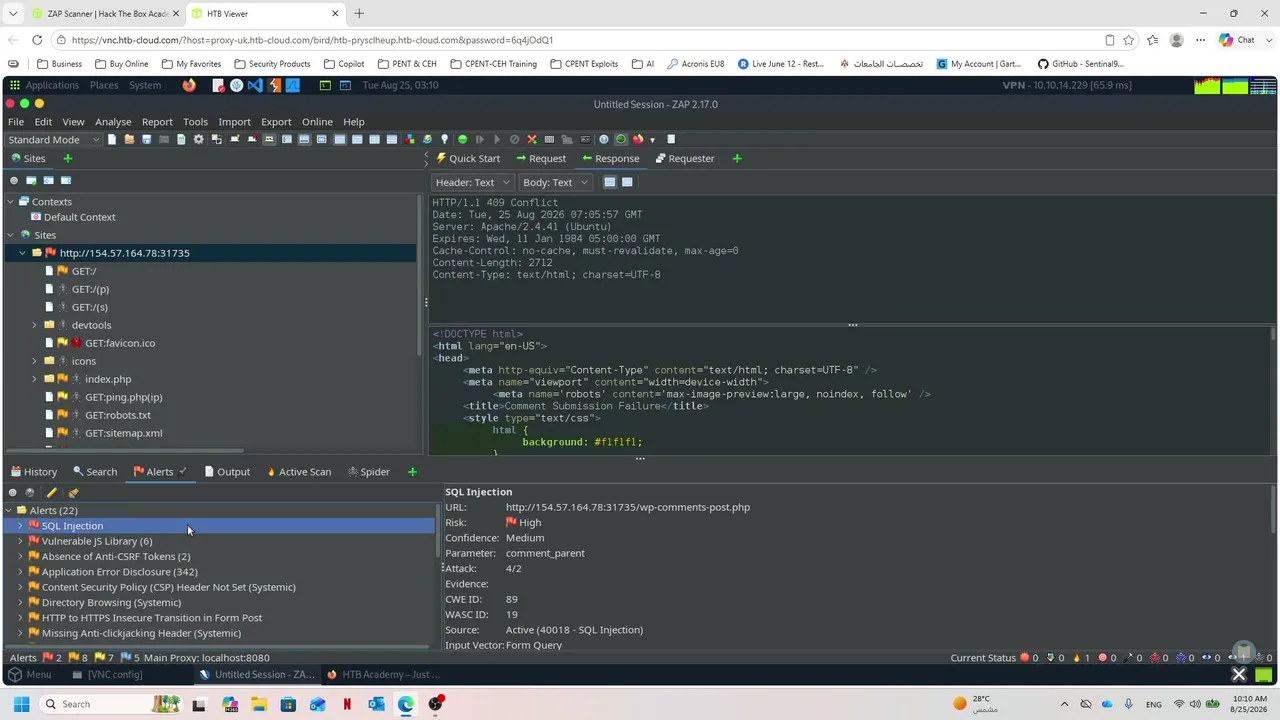The height and width of the screenshot is (720, 1280).
Task: Click the red X break-all icon
Action: (x=532, y=139)
